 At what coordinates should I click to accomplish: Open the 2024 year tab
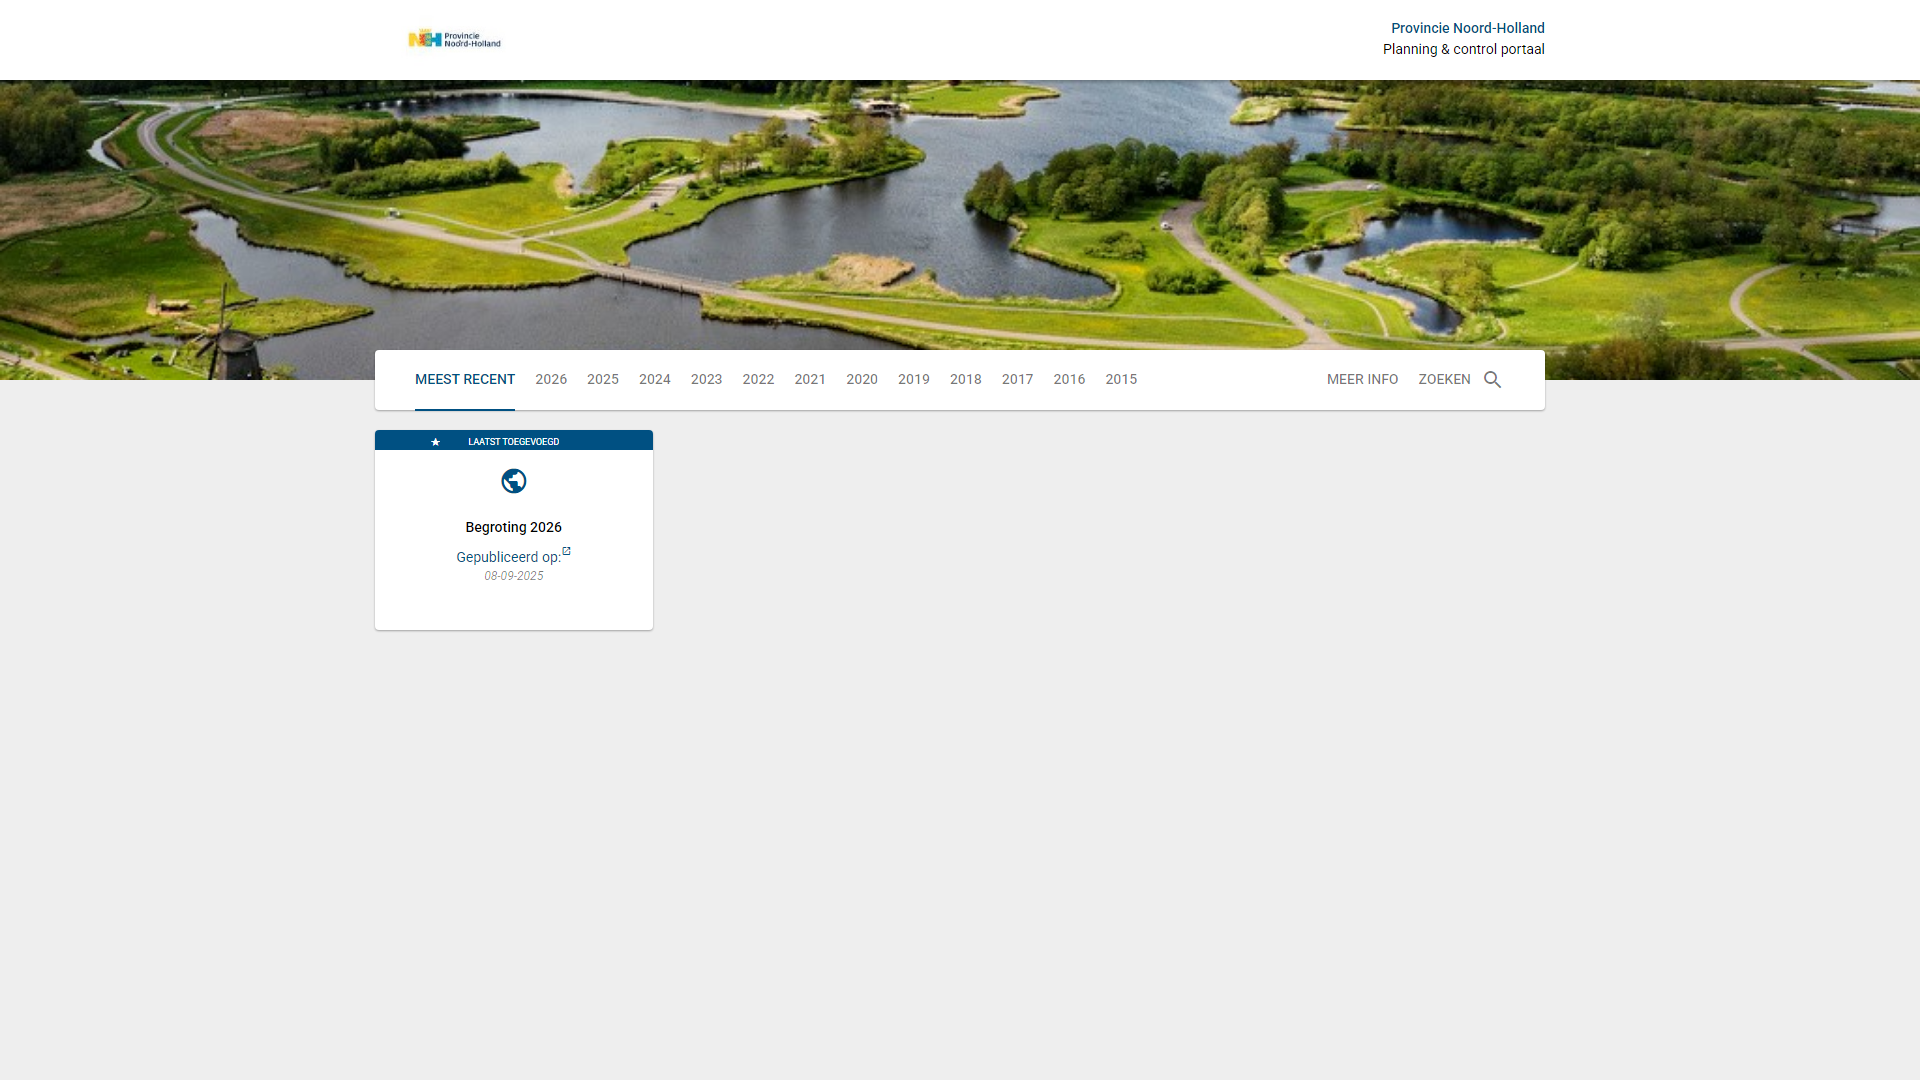coord(655,380)
